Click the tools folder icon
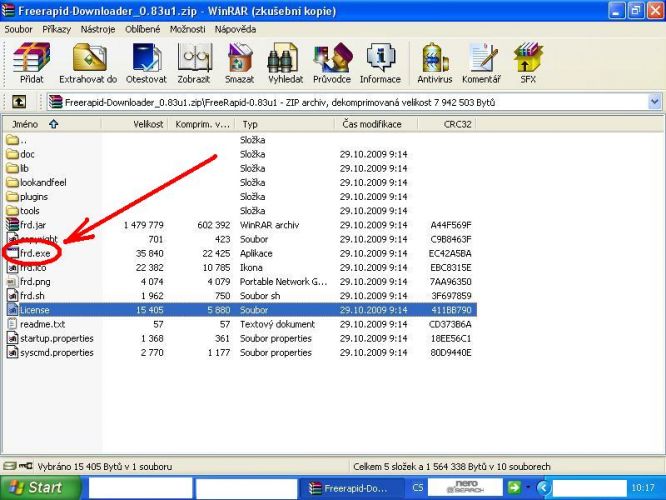 tap(13, 211)
